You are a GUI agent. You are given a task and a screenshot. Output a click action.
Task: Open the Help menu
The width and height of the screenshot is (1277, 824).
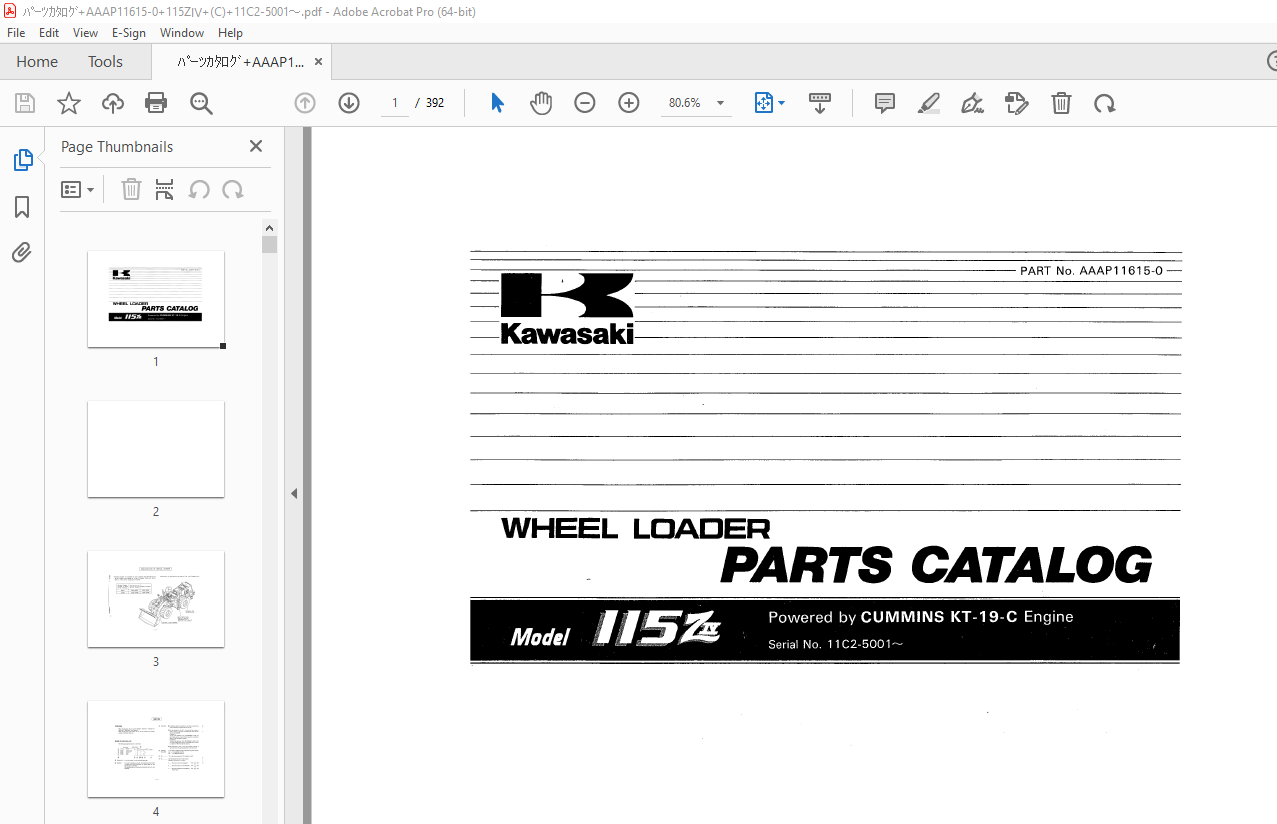[230, 33]
